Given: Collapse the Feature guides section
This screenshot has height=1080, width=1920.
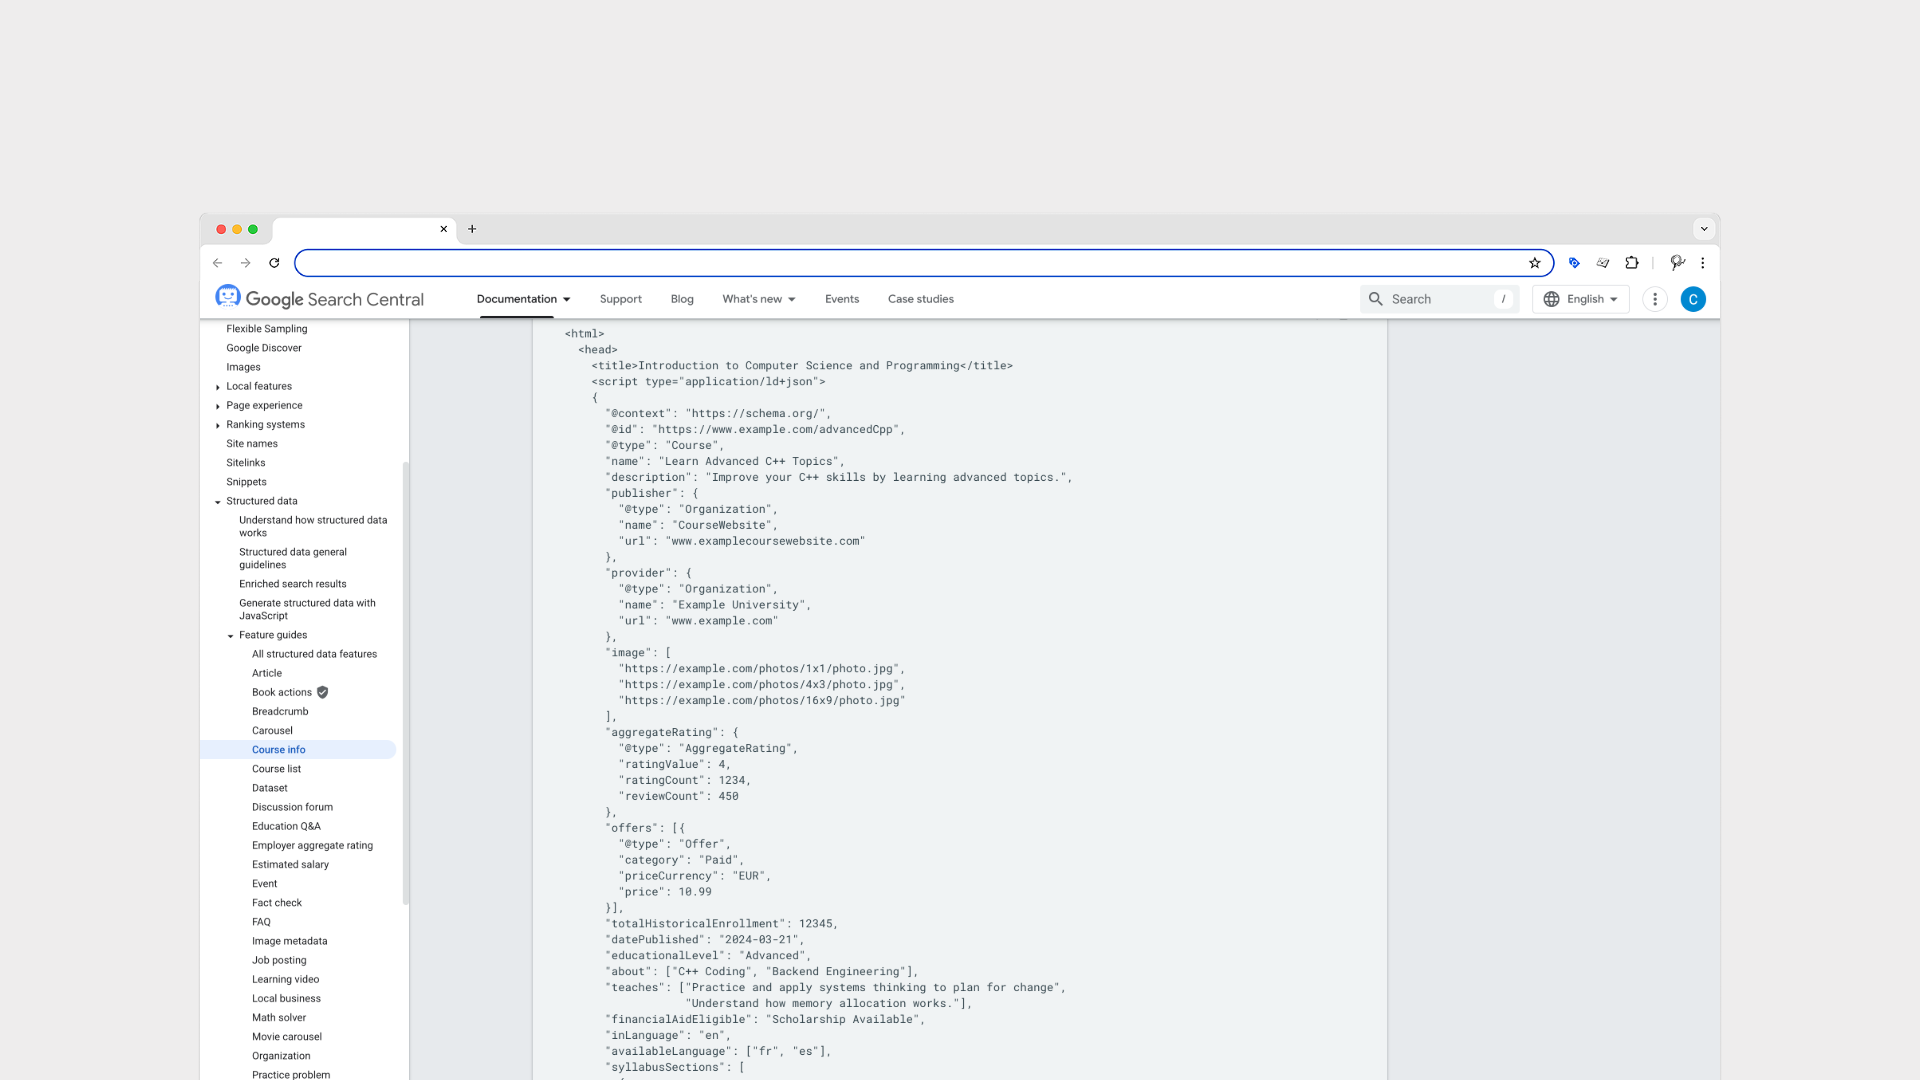Looking at the screenshot, I should [x=231, y=636].
